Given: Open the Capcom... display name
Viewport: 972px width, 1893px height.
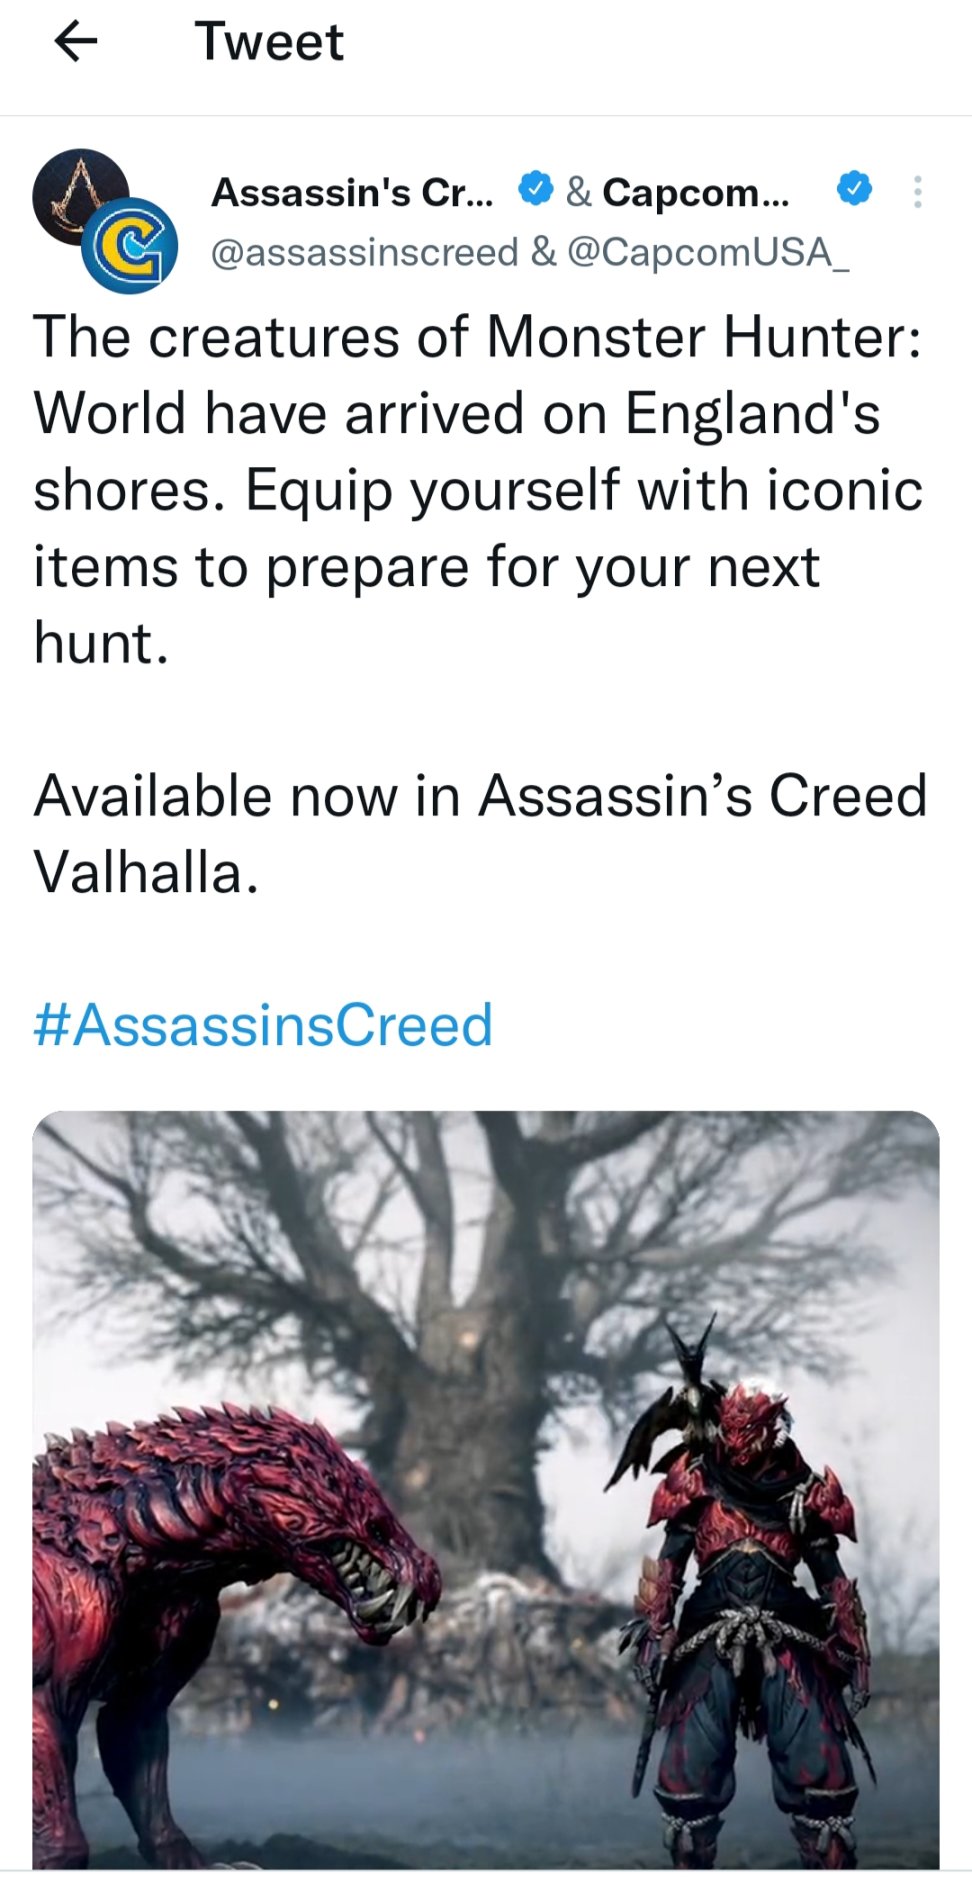Looking at the screenshot, I should pyautogui.click(x=695, y=192).
